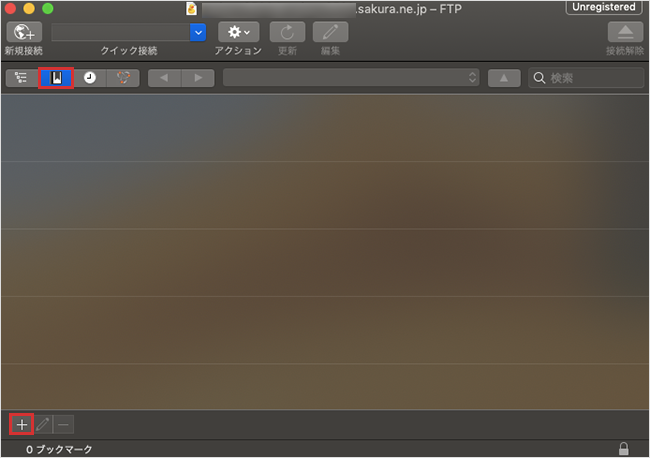Add a new bookmark with plus button
The width and height of the screenshot is (650, 458).
[x=22, y=424]
